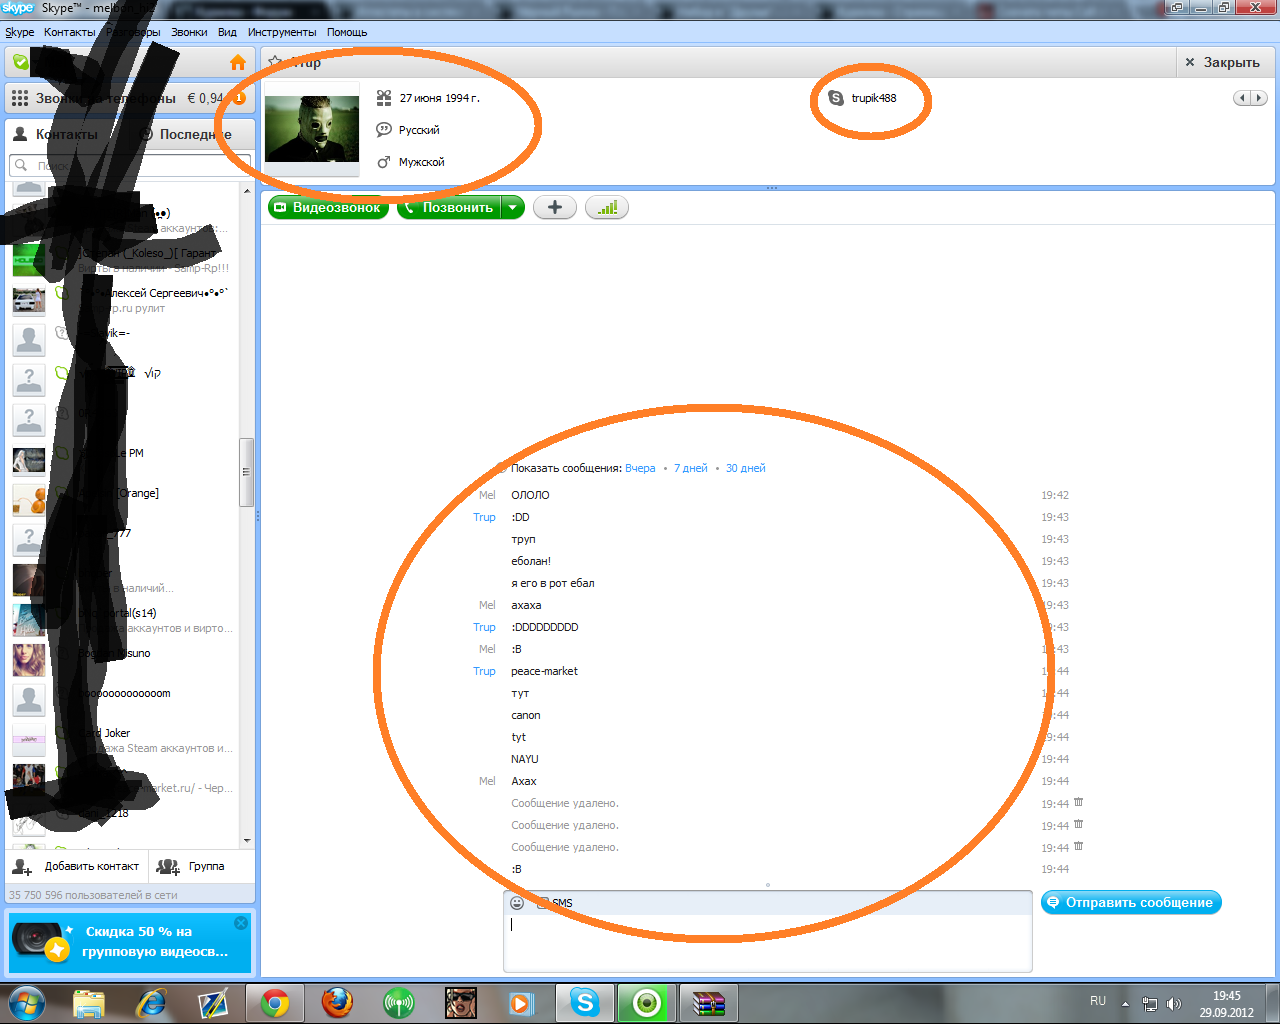The width and height of the screenshot is (1280, 1024).
Task: Launch Internet Explorer from taskbar
Action: [x=151, y=1003]
